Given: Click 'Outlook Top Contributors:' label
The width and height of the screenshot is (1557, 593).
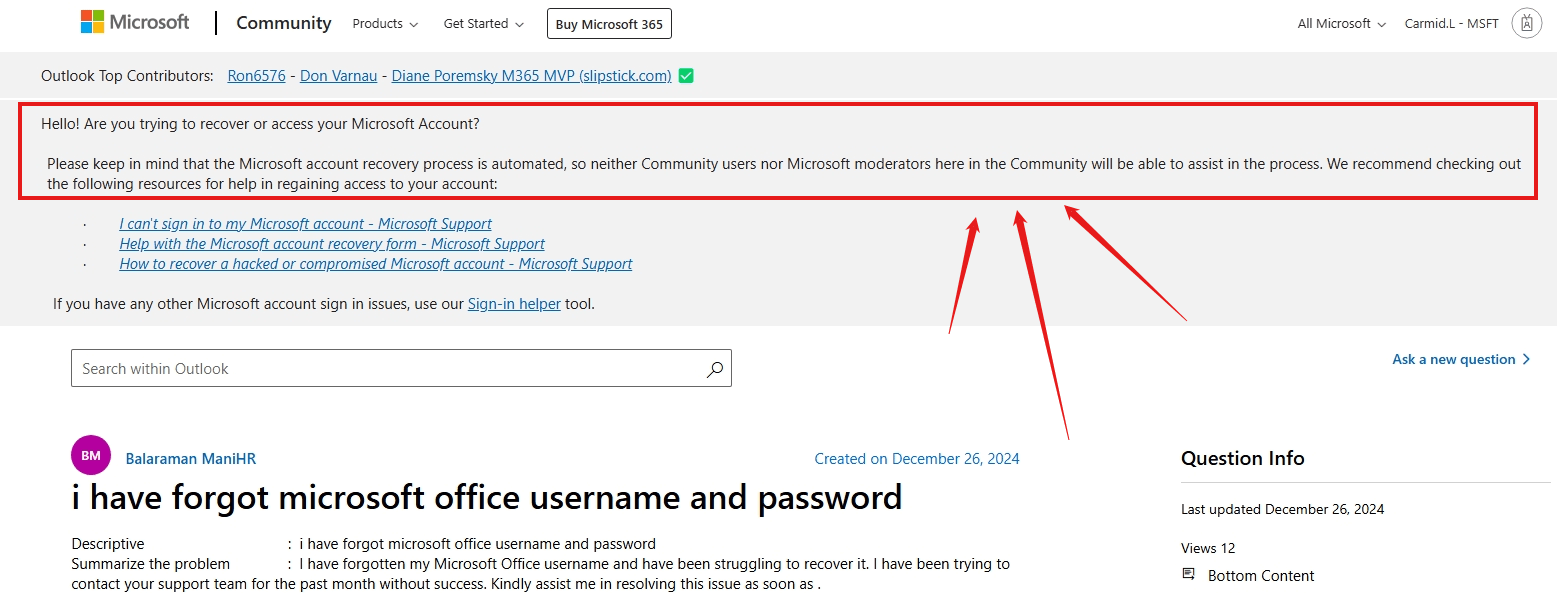Looking at the screenshot, I should [x=127, y=76].
